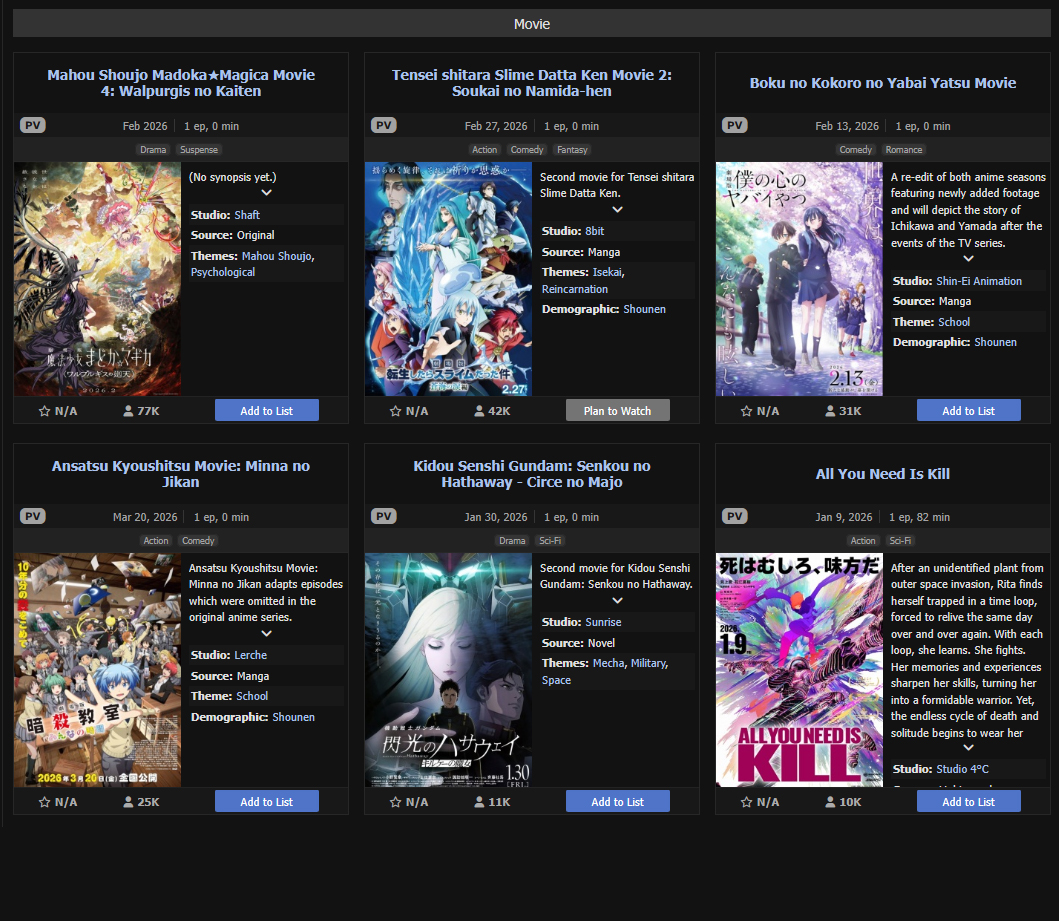Add Gundam Hathaway movie to list

617,802
